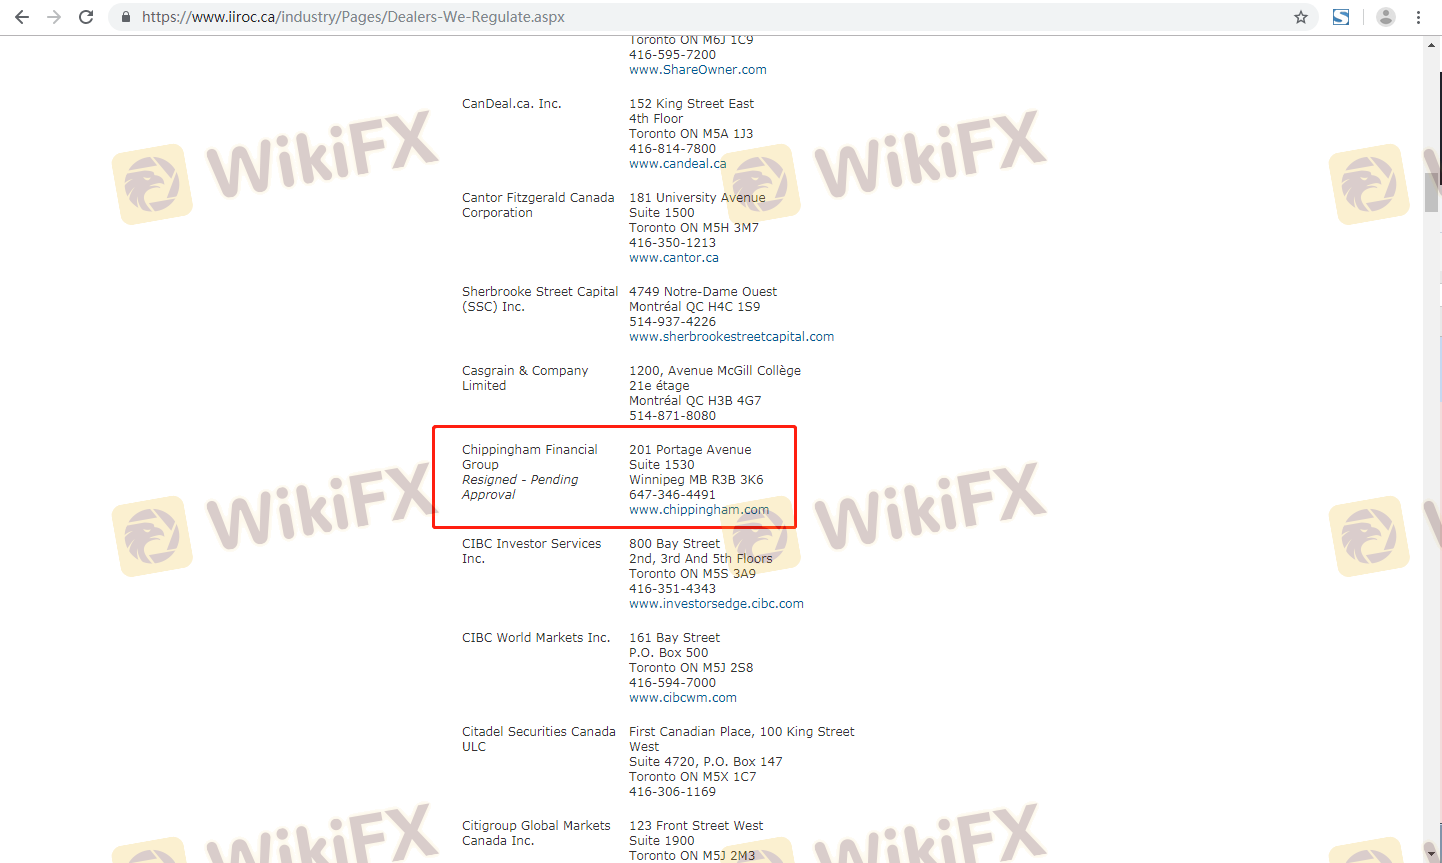View site security lock information
The image size is (1442, 863).
[126, 17]
